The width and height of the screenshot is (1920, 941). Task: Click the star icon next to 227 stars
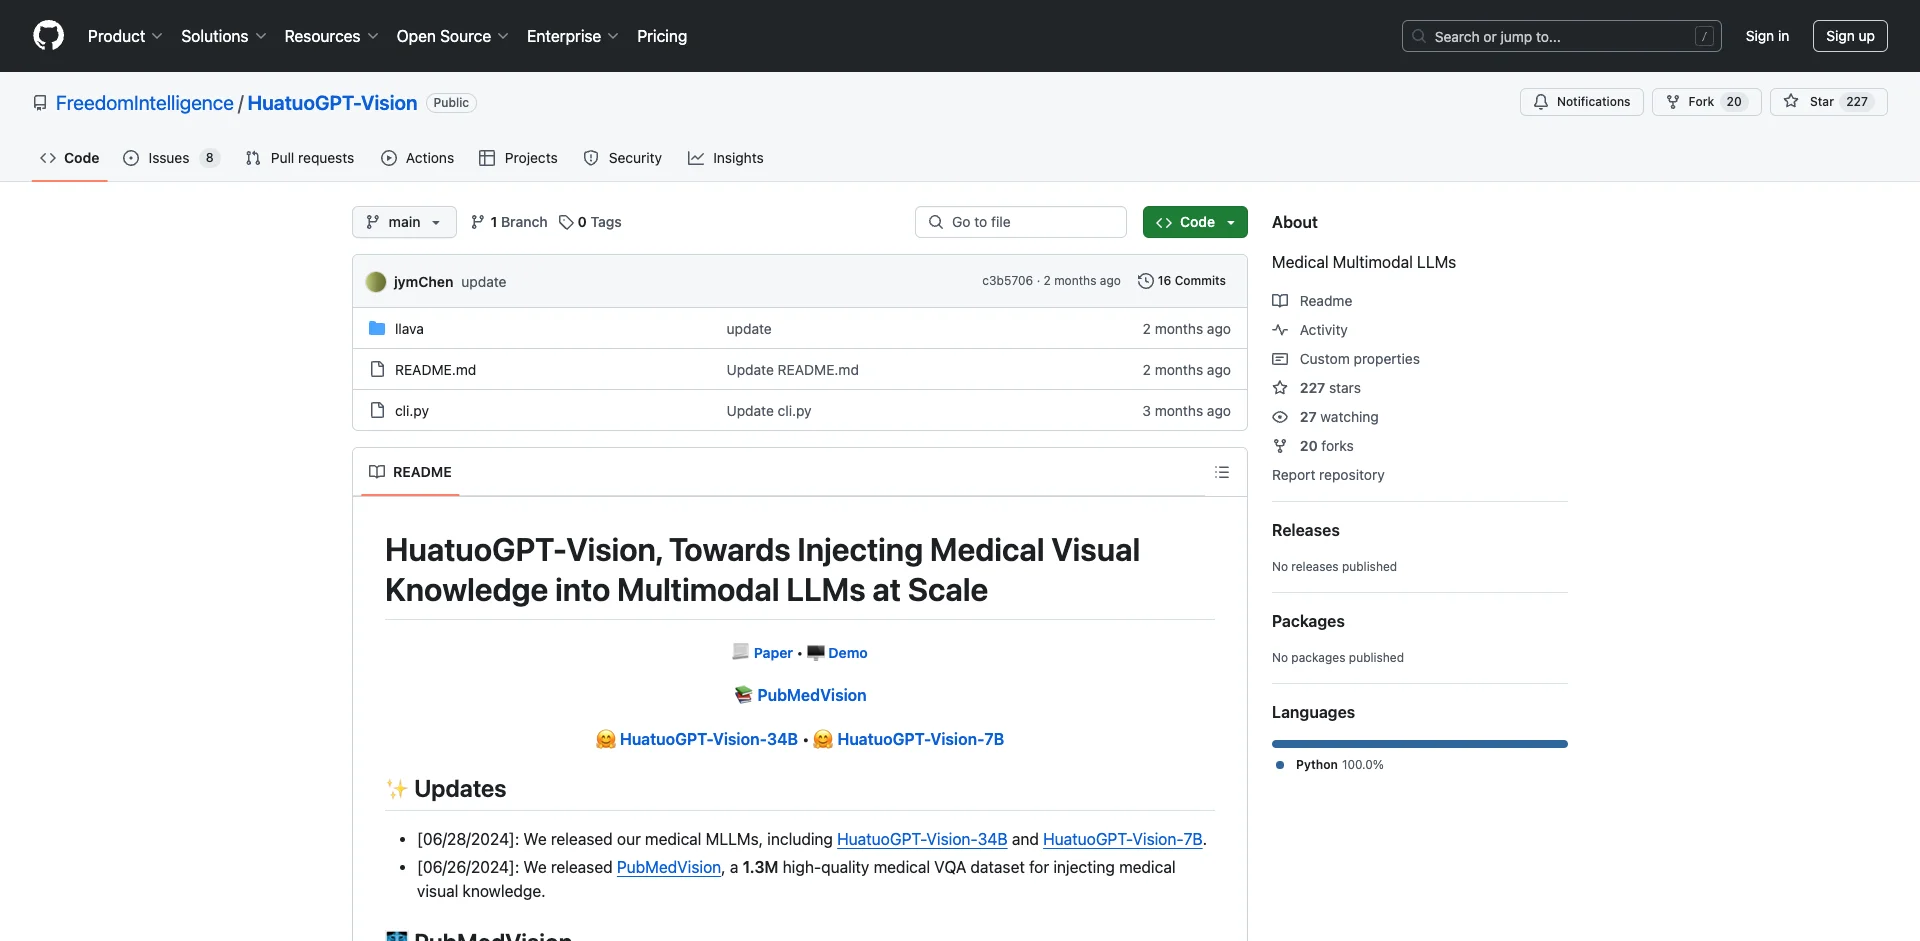1280,388
